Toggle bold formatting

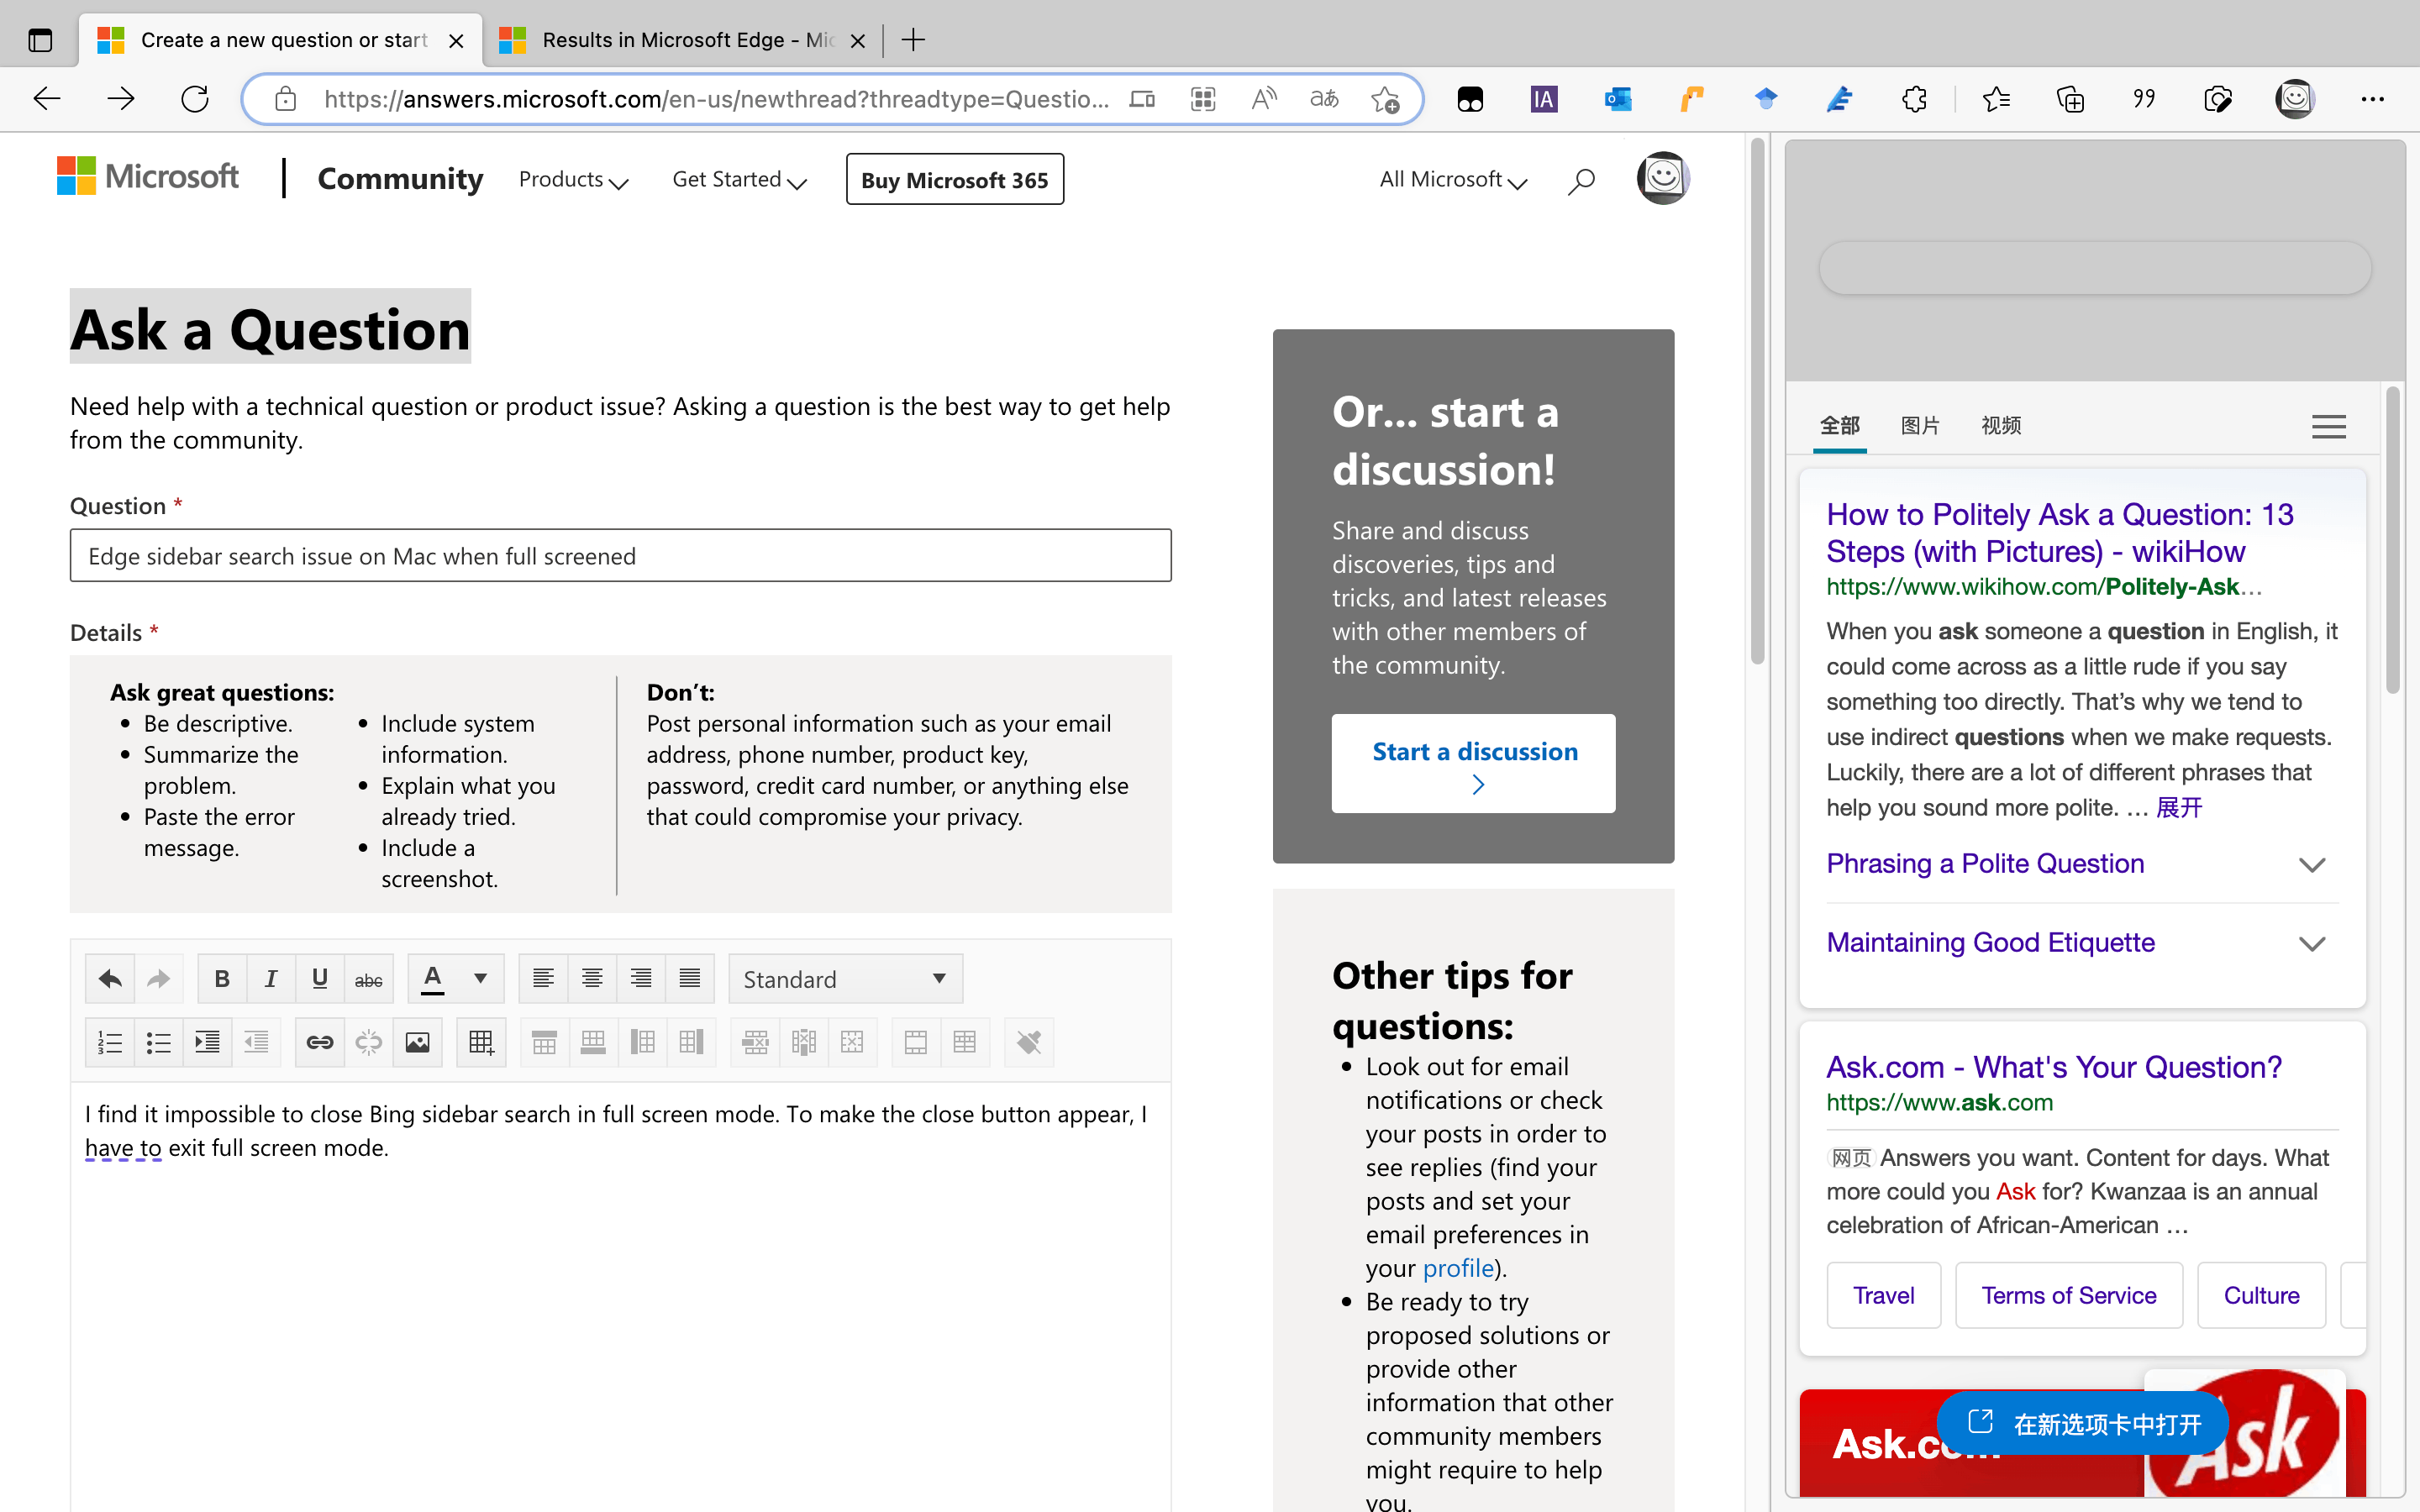(222, 979)
